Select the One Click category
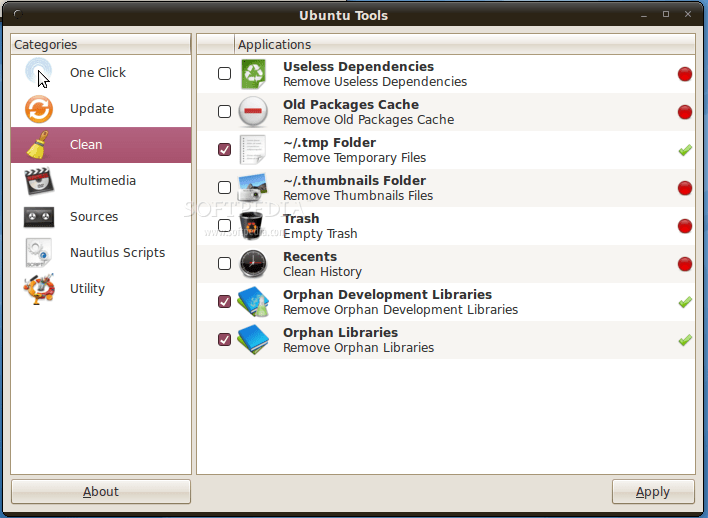This screenshot has height=518, width=708. [101, 73]
